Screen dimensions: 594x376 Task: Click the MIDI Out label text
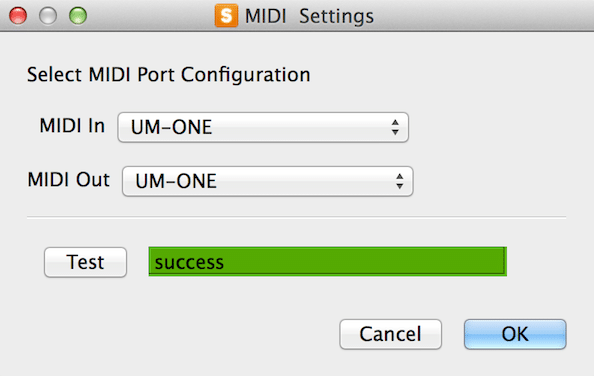[69, 179]
